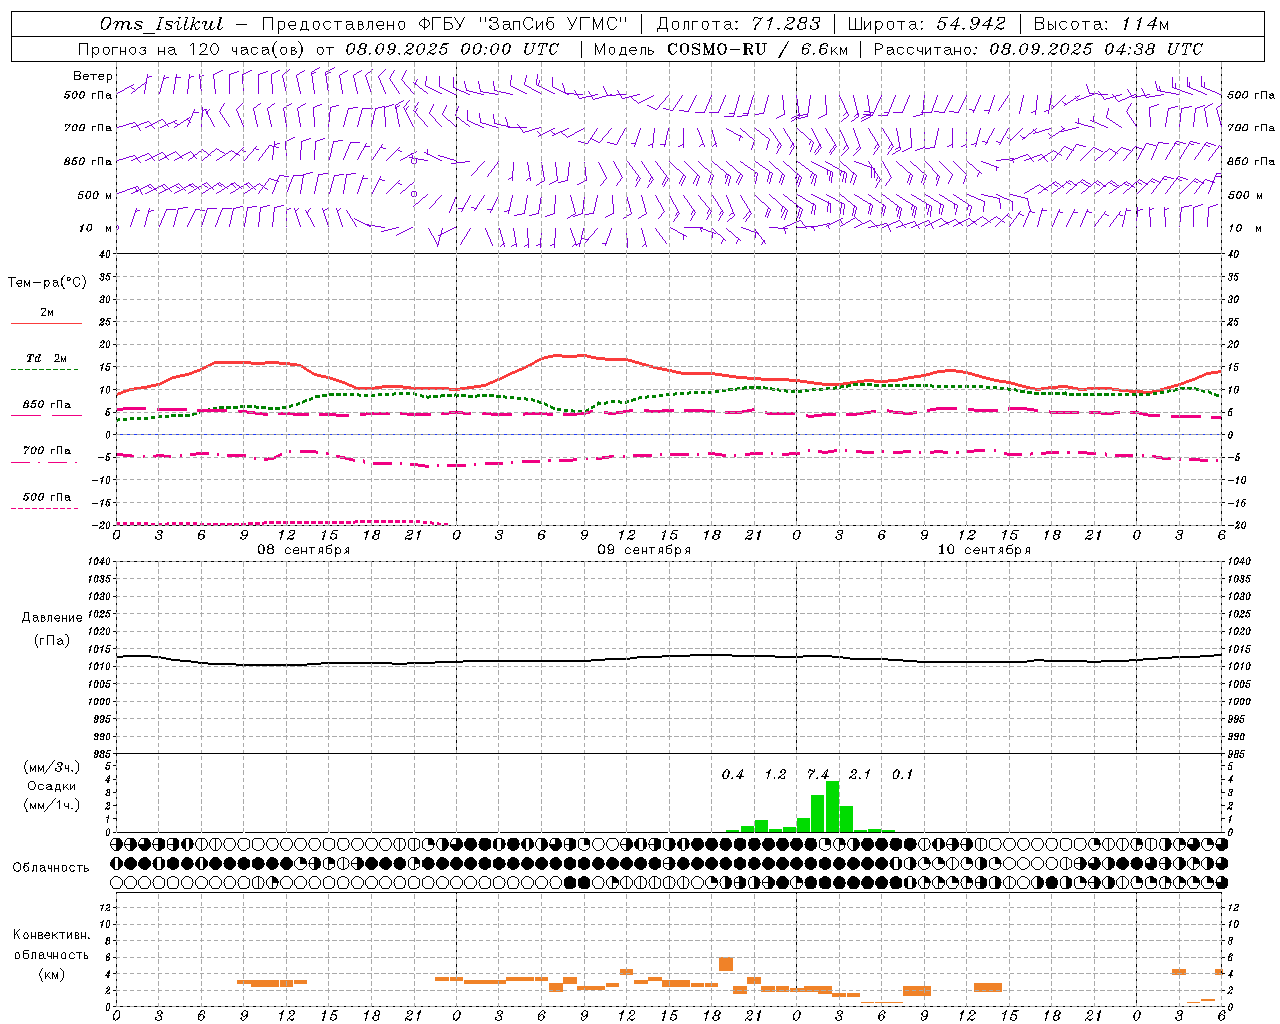Screen dimensions: 1280x1024
Task: Click the 2.1 precipitation total
Action: coord(860,775)
